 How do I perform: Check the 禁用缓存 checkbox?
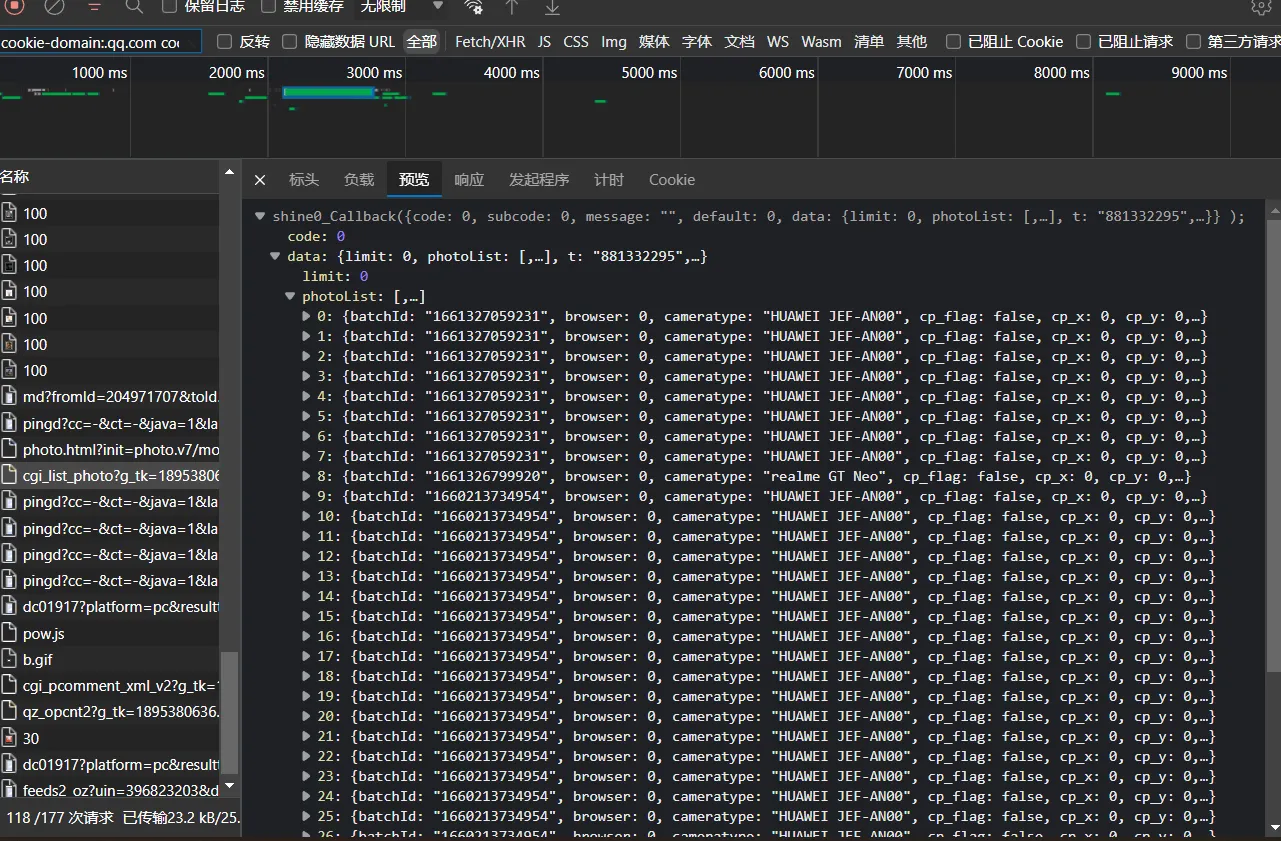(x=268, y=6)
